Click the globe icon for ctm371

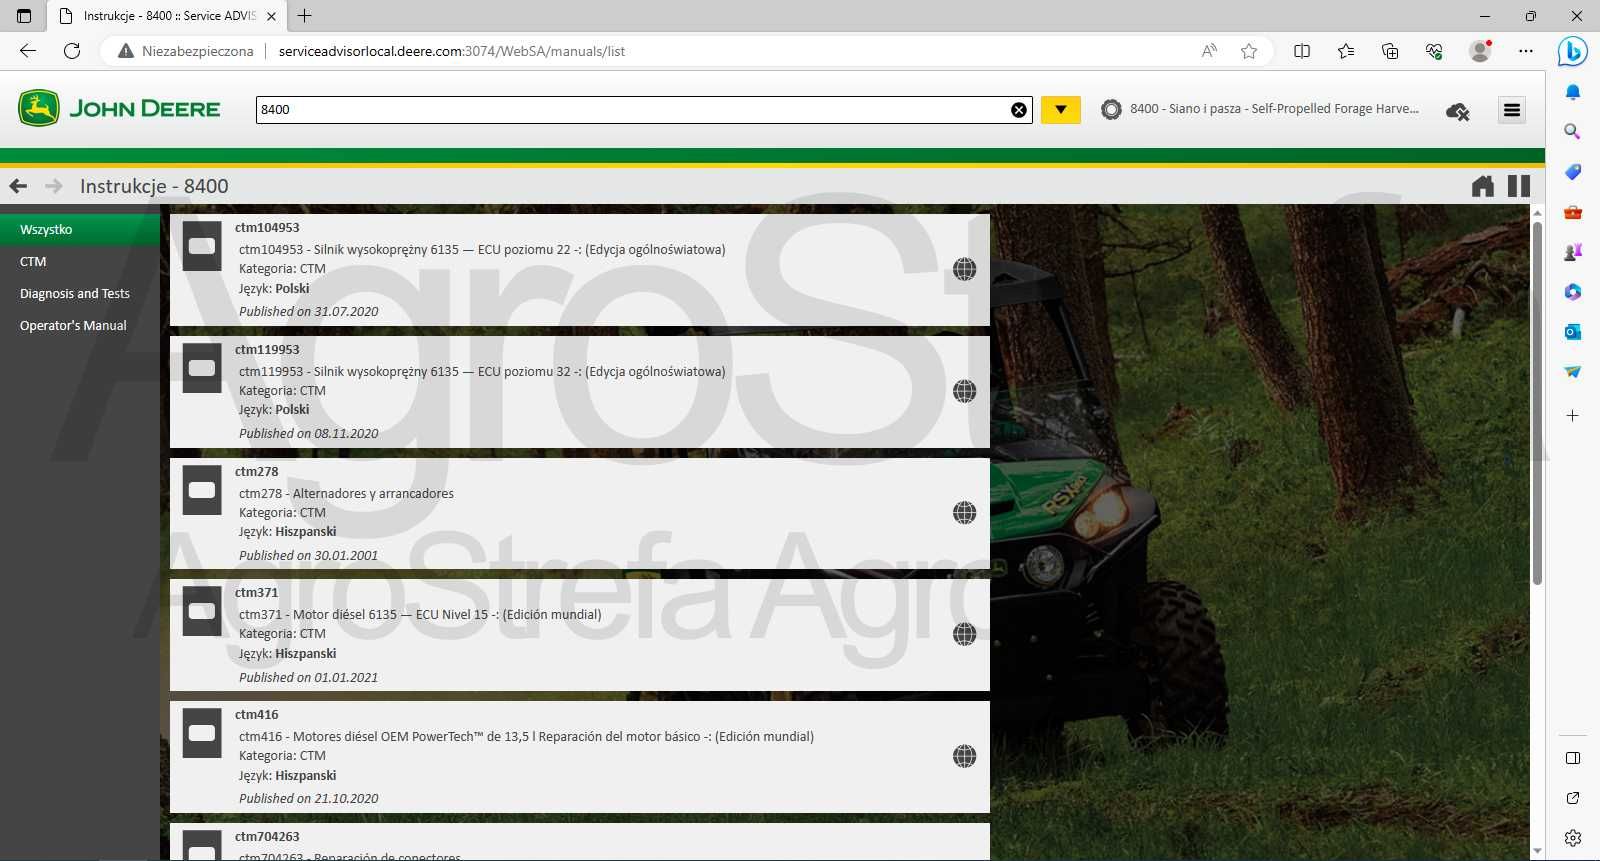click(964, 634)
